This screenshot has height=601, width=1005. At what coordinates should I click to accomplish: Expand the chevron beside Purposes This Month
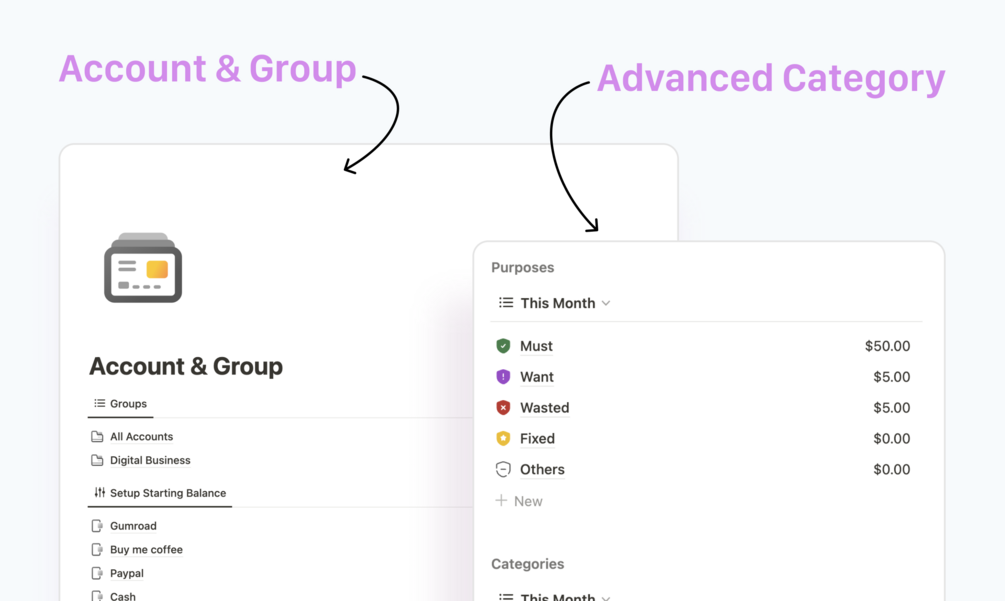pos(606,303)
